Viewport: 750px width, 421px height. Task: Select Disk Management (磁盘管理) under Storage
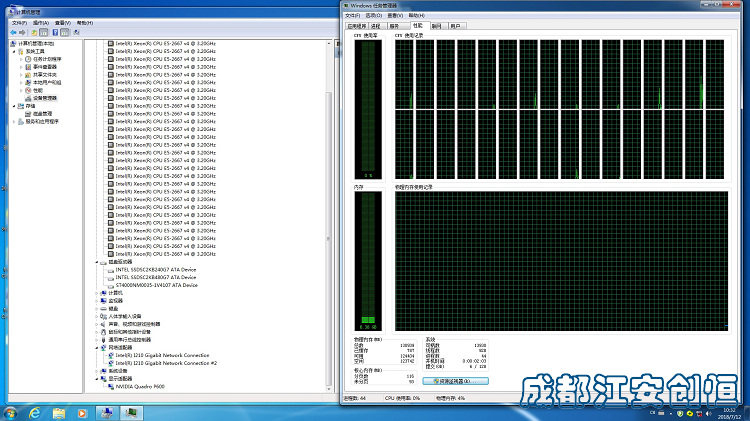coord(42,114)
